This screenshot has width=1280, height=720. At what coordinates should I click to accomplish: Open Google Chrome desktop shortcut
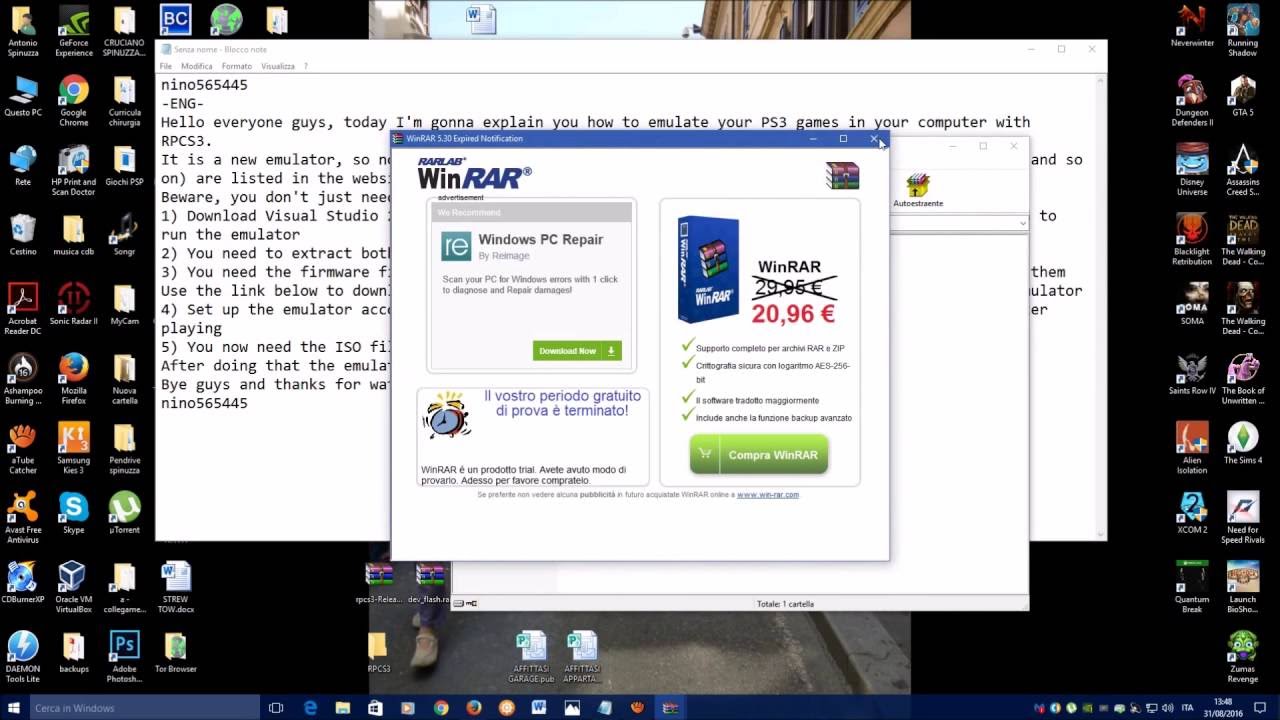click(73, 101)
